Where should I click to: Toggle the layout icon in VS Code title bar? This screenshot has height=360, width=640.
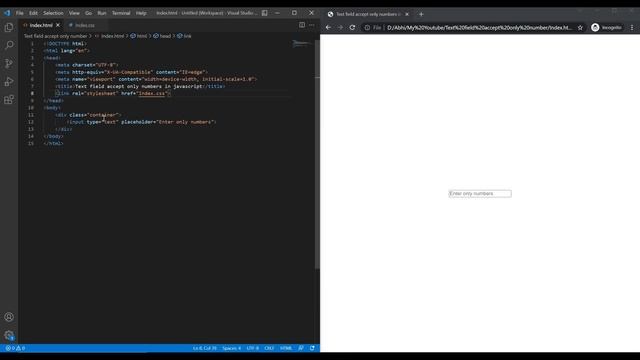click(x=264, y=13)
